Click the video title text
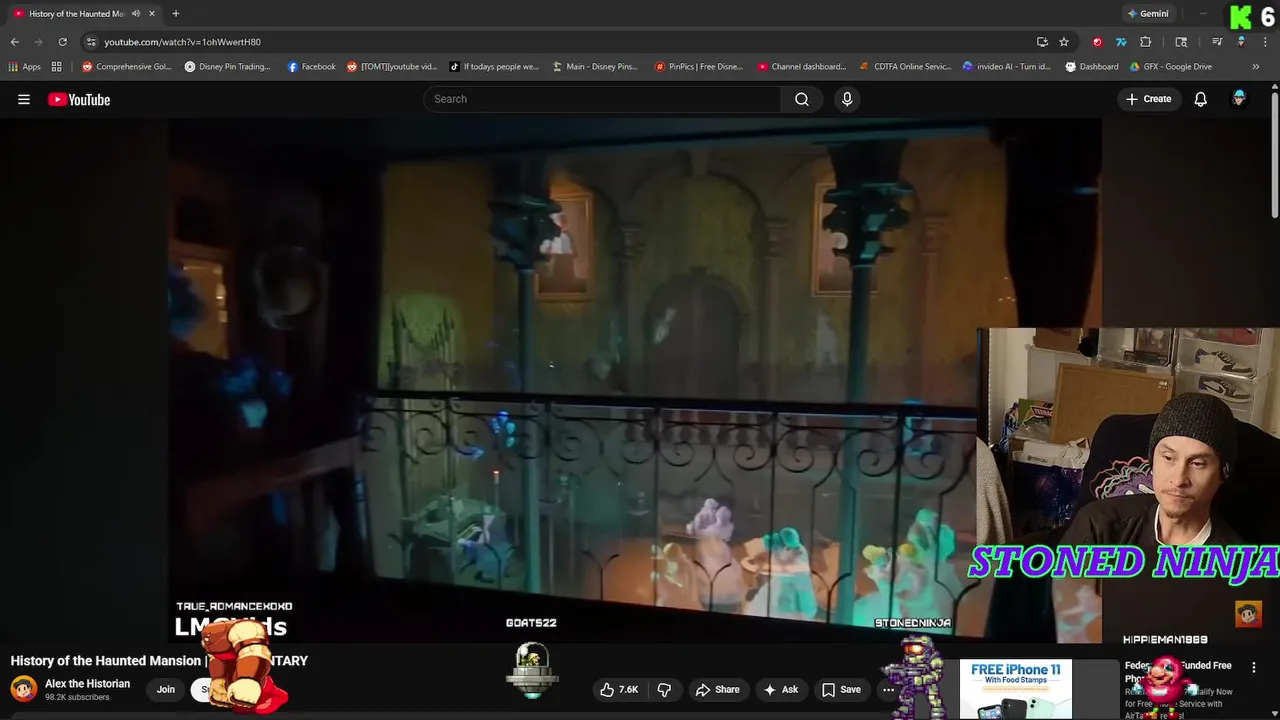Screen dimensions: 1280x720 (159, 661)
